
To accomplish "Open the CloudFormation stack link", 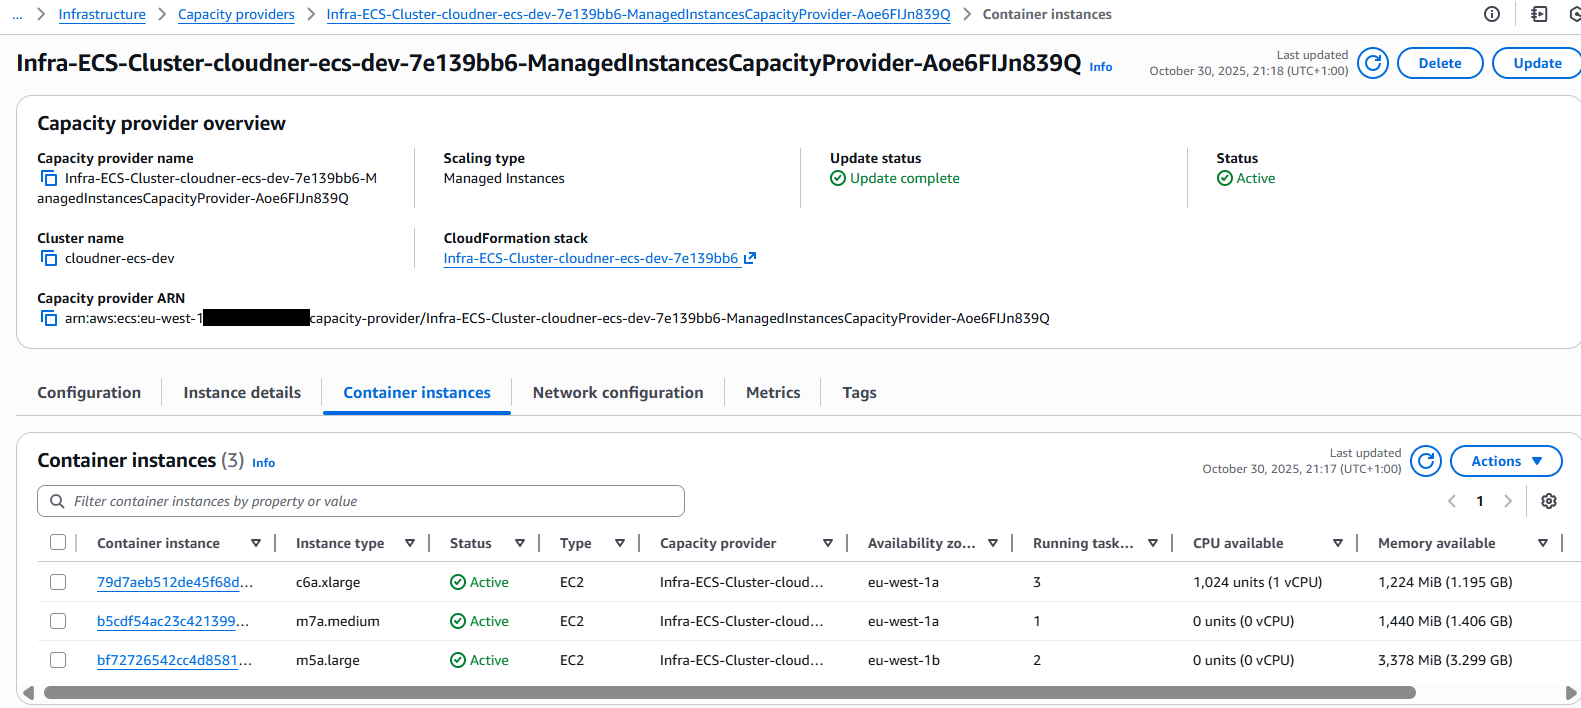I will pos(591,258).
